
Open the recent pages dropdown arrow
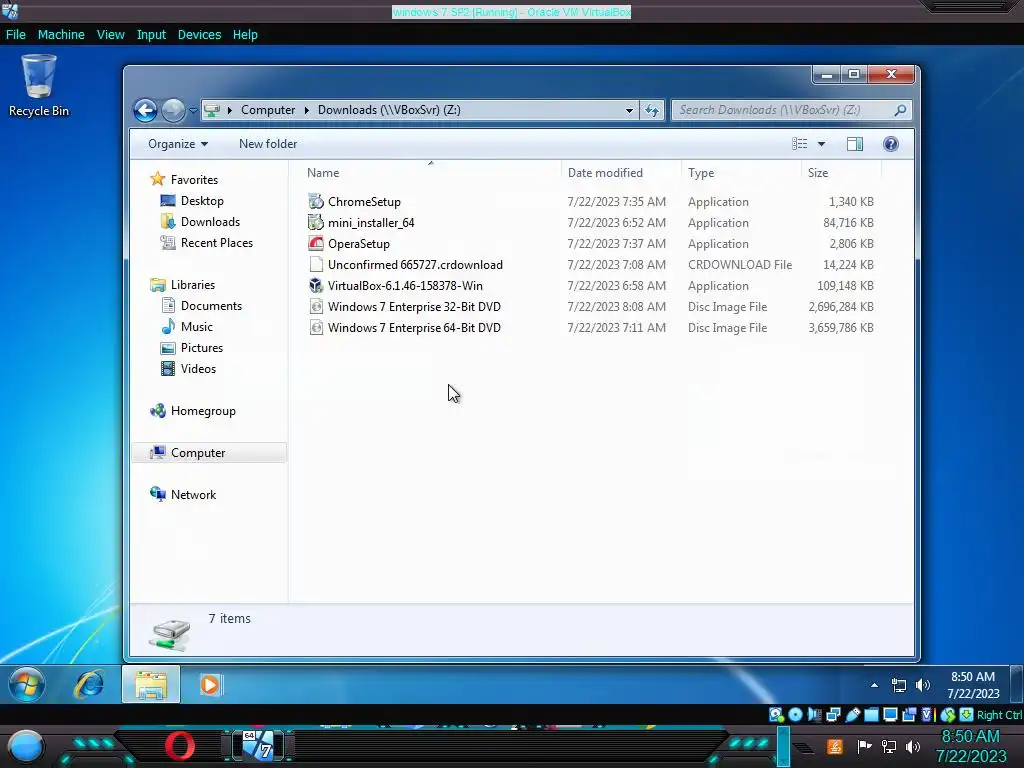click(x=193, y=110)
